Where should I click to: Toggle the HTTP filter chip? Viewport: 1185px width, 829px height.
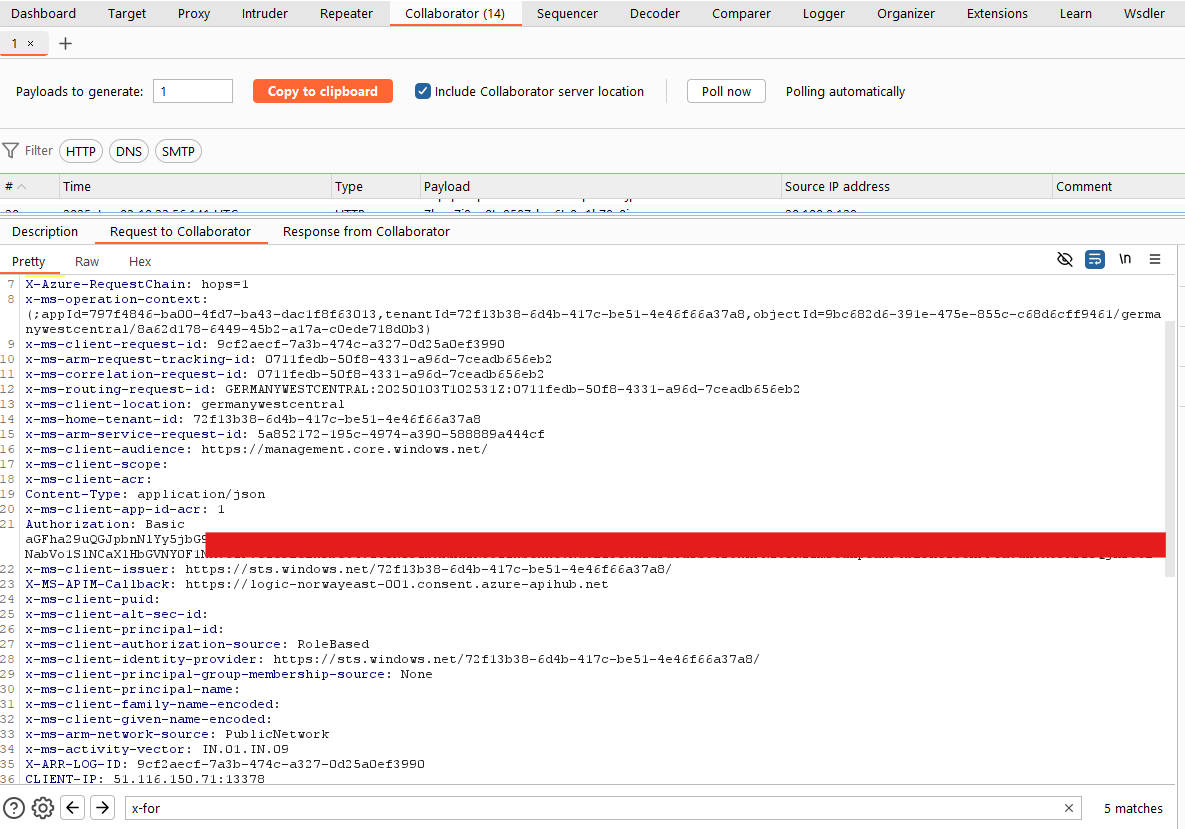(81, 151)
